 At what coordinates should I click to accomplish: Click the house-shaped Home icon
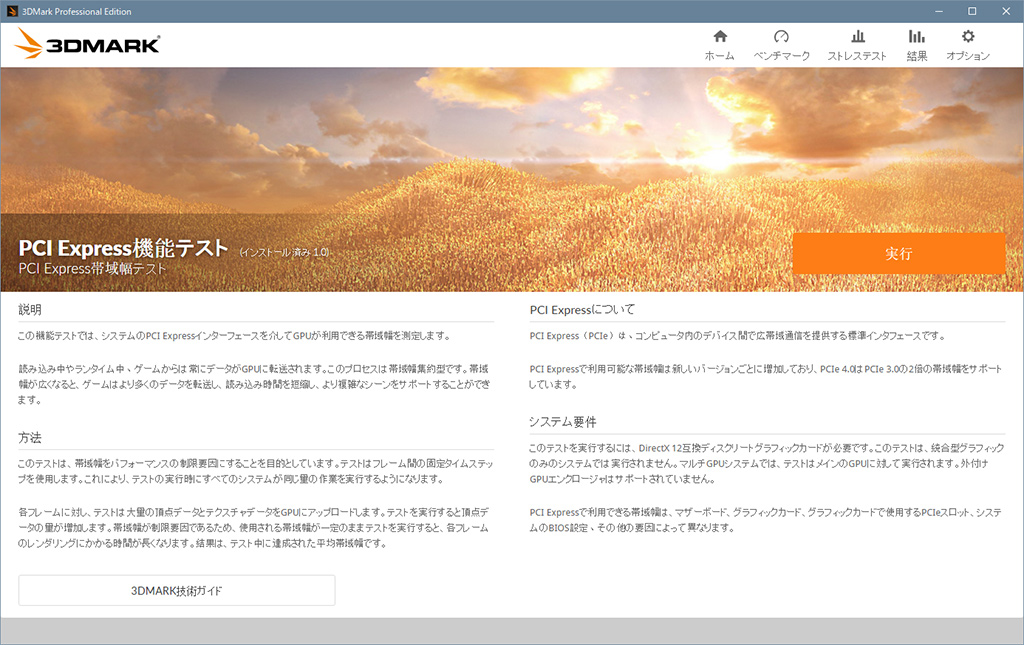click(719, 36)
